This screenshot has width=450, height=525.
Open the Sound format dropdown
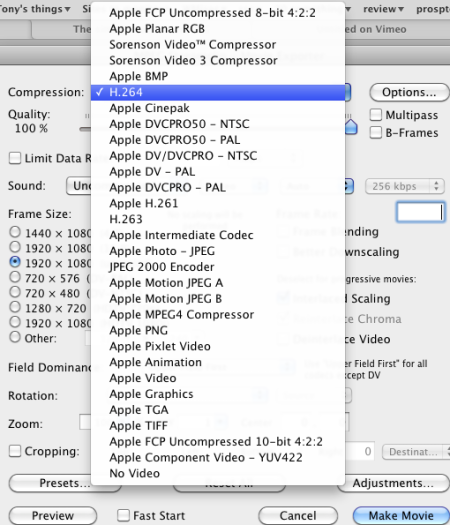[x=78, y=186]
